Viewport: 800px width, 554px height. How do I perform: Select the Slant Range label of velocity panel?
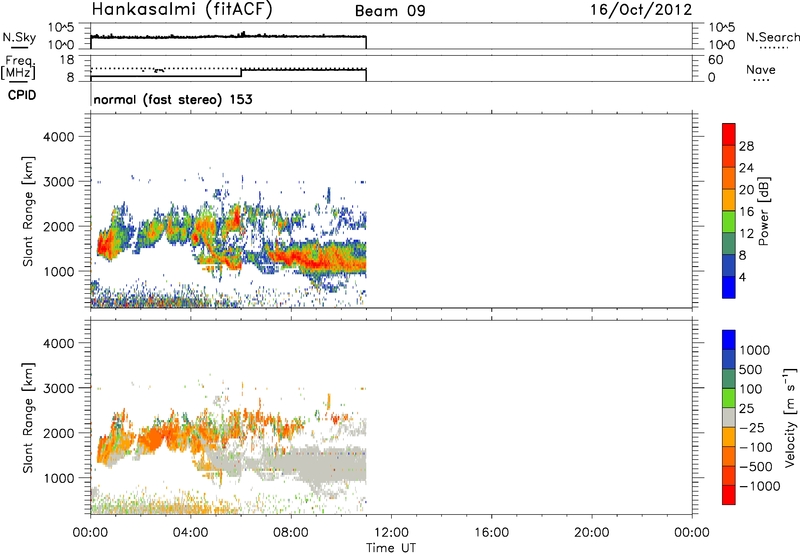click(28, 418)
